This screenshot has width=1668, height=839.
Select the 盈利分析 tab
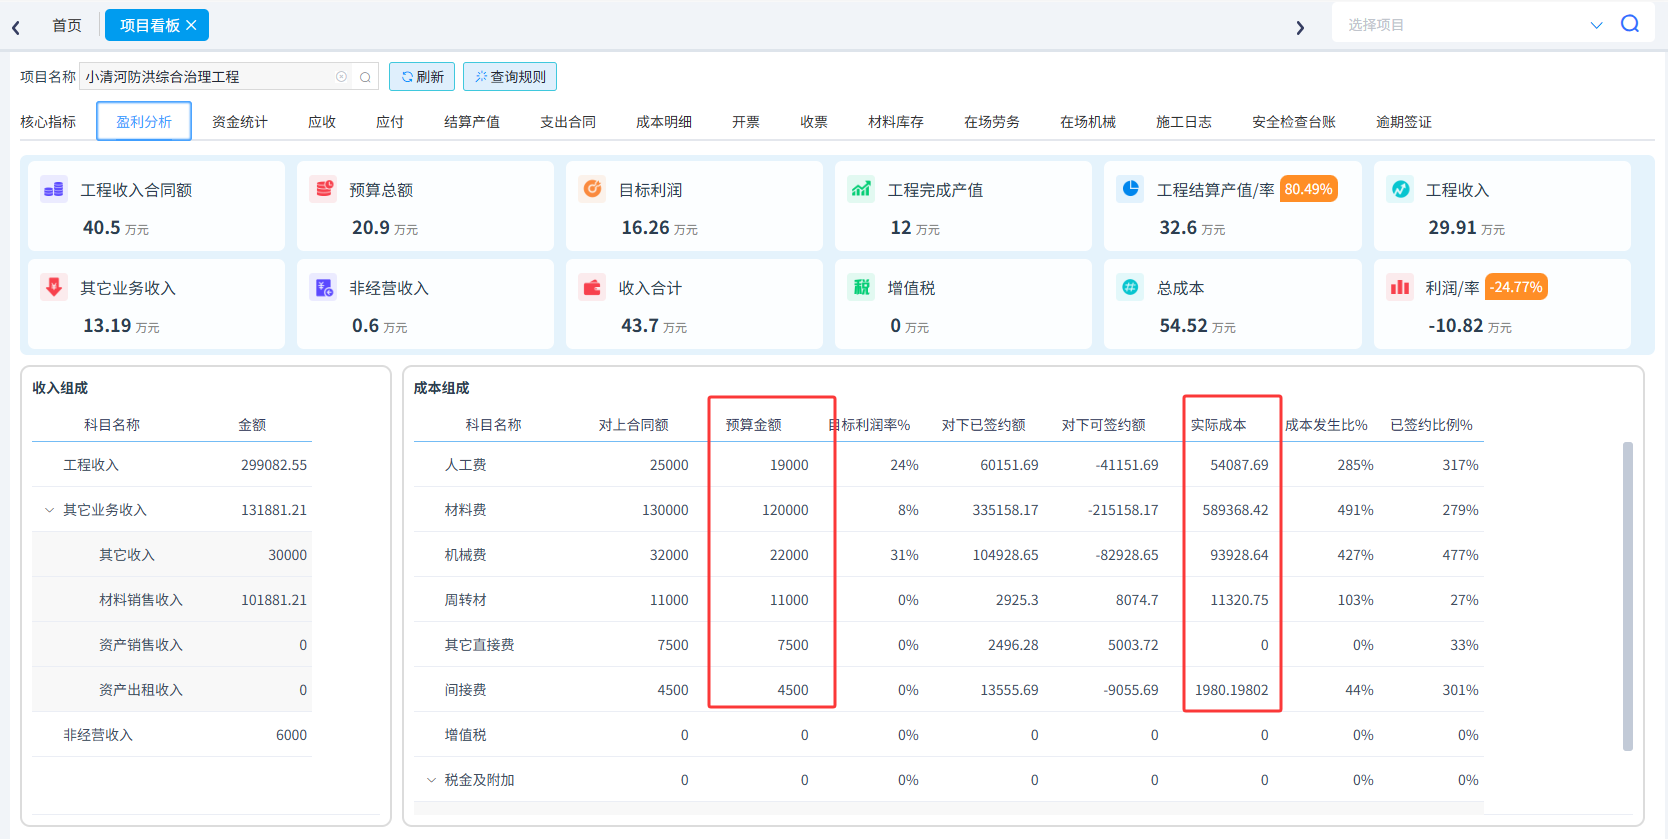coord(144,121)
